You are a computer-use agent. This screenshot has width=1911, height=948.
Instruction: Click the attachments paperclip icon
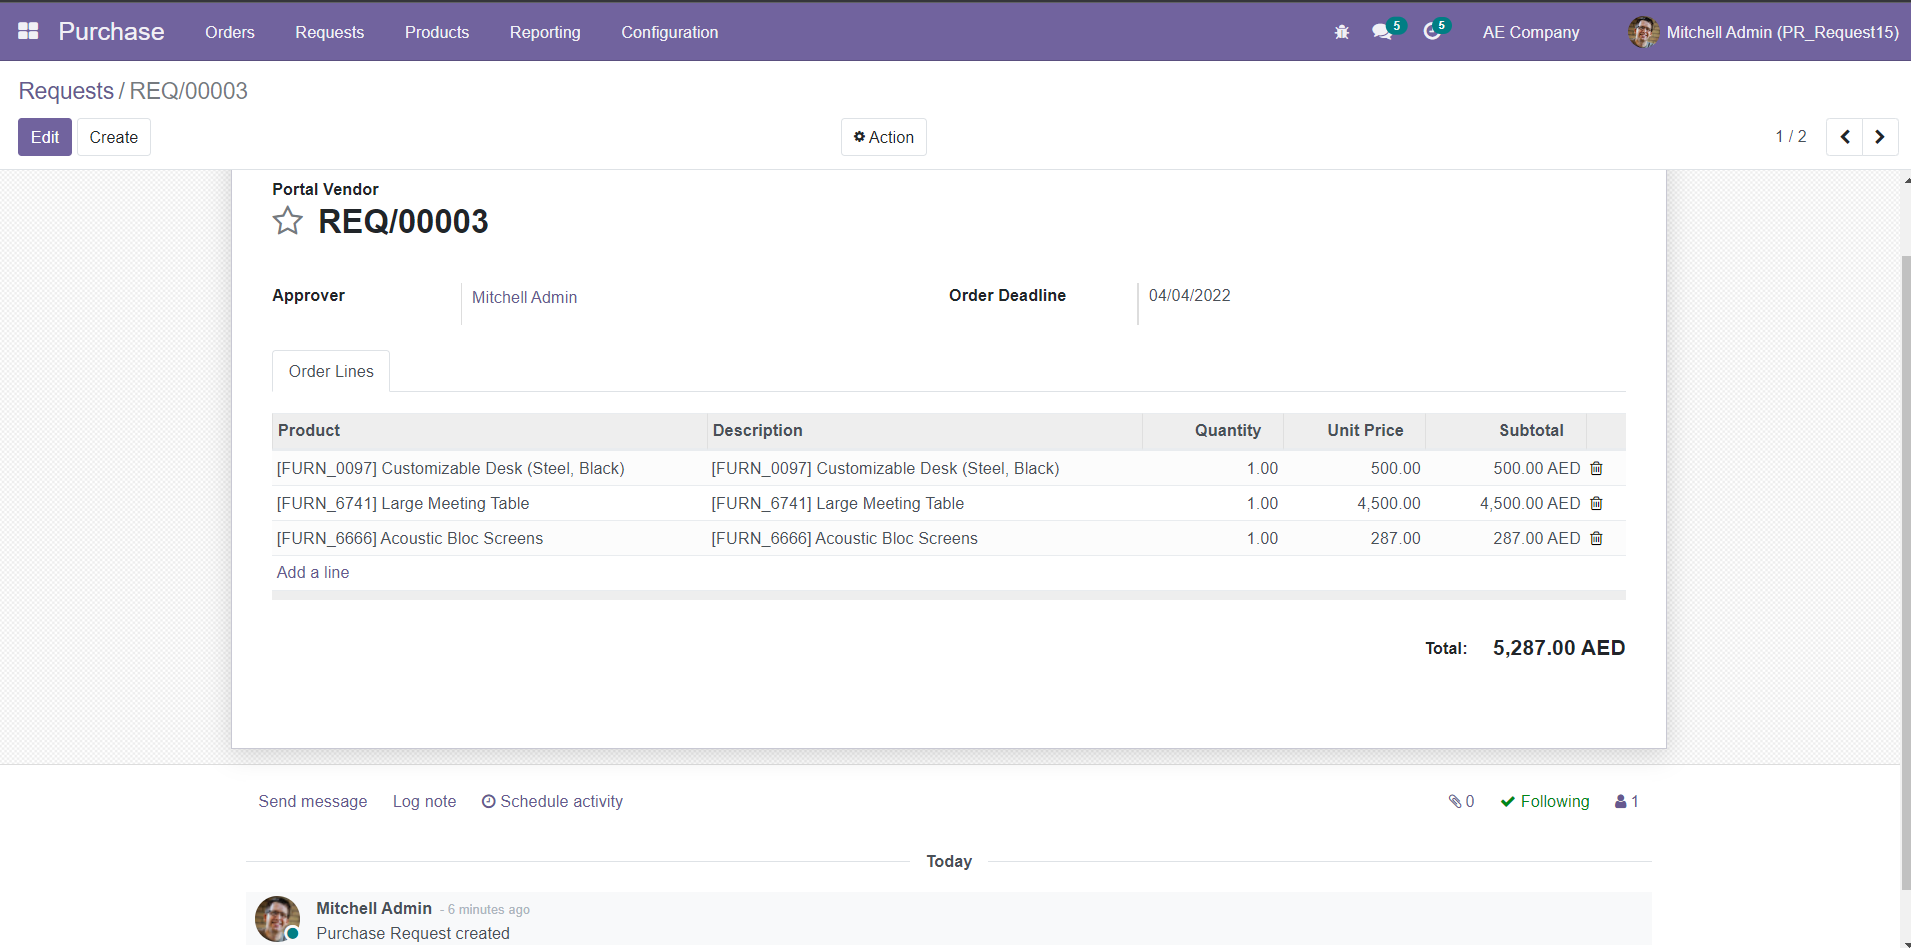coord(1461,801)
